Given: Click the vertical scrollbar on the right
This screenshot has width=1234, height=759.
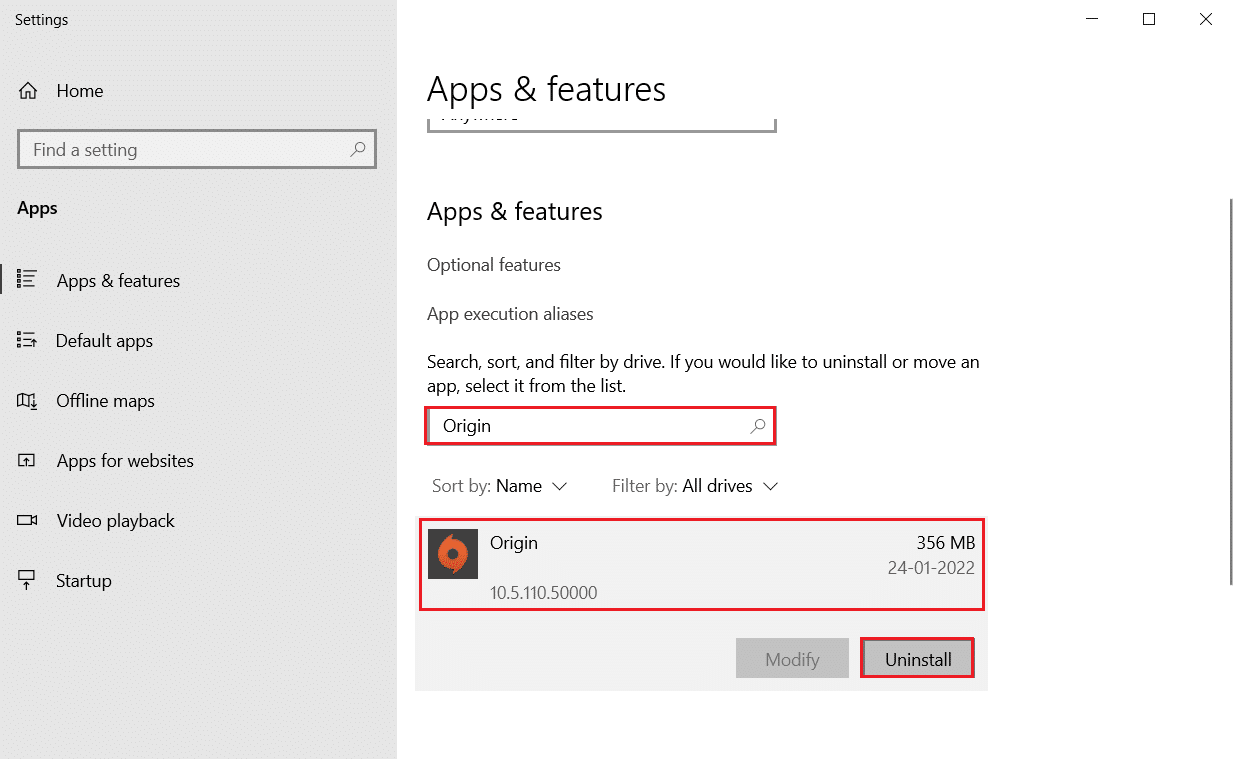Looking at the screenshot, I should pos(1230,390).
